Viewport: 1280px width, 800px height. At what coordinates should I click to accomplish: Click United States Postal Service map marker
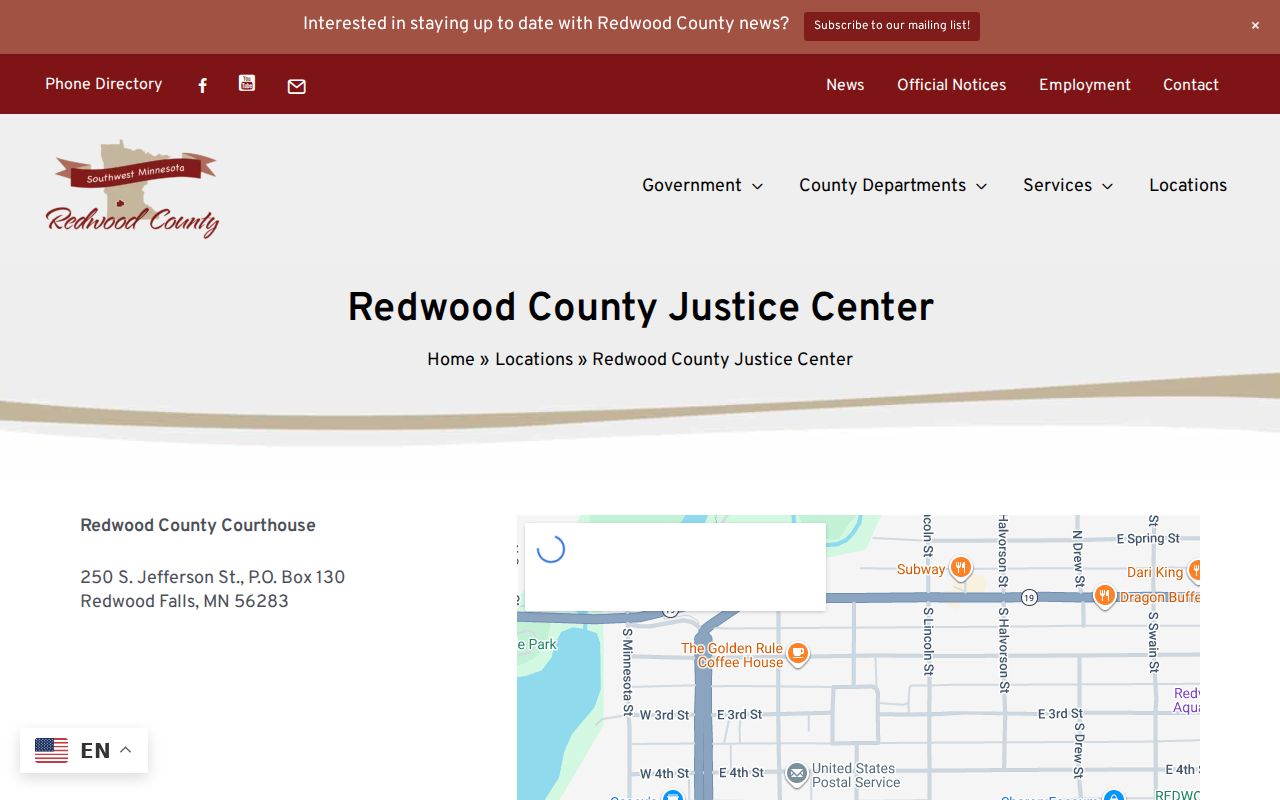[797, 774]
